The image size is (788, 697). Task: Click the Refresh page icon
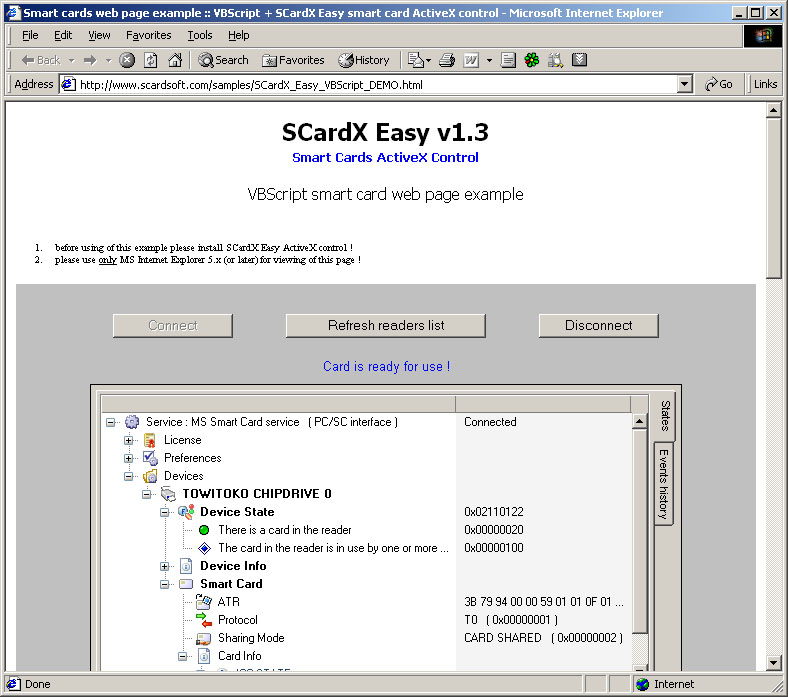tap(151, 60)
